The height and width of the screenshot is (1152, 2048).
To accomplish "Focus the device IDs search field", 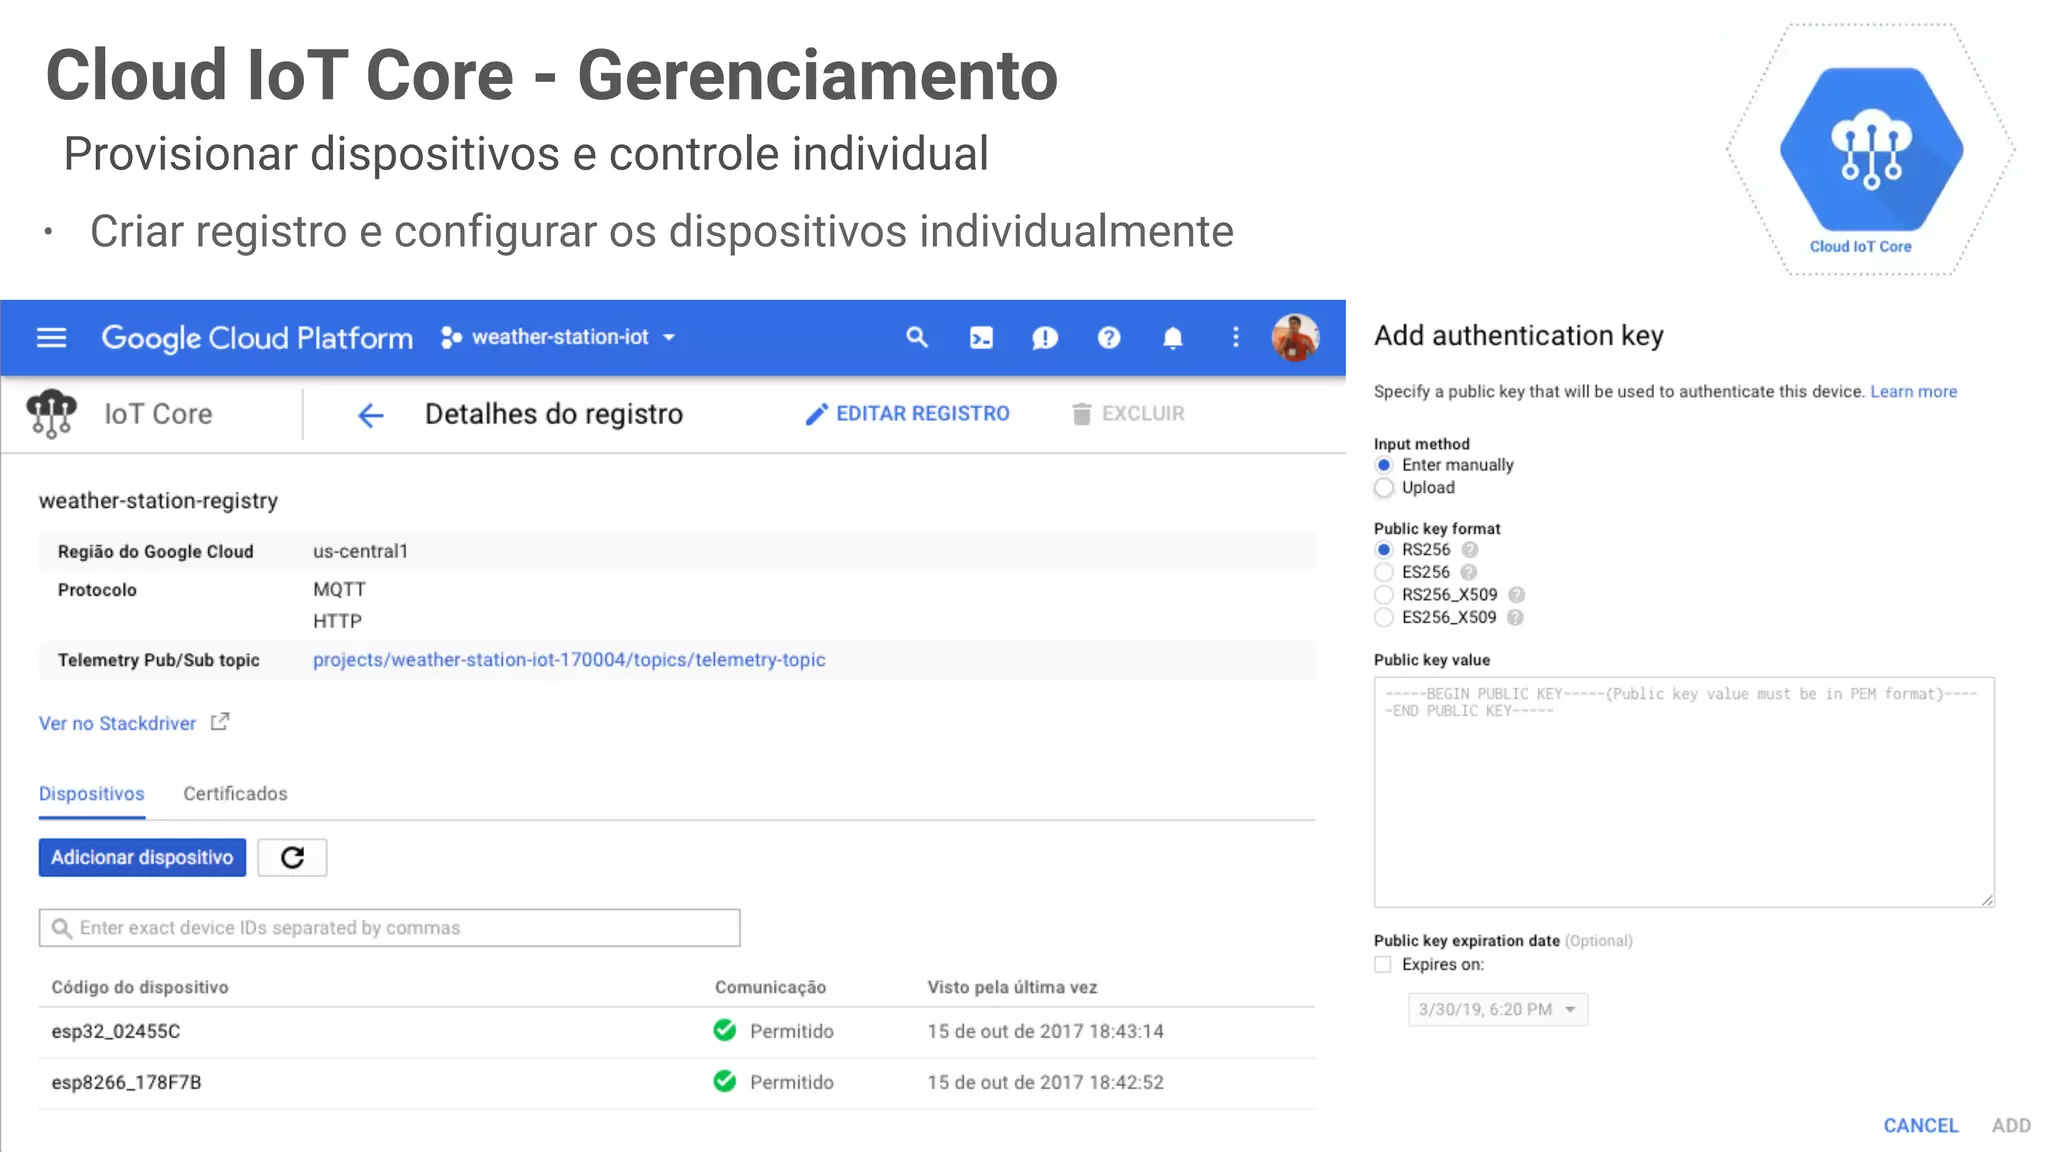I will tap(390, 928).
